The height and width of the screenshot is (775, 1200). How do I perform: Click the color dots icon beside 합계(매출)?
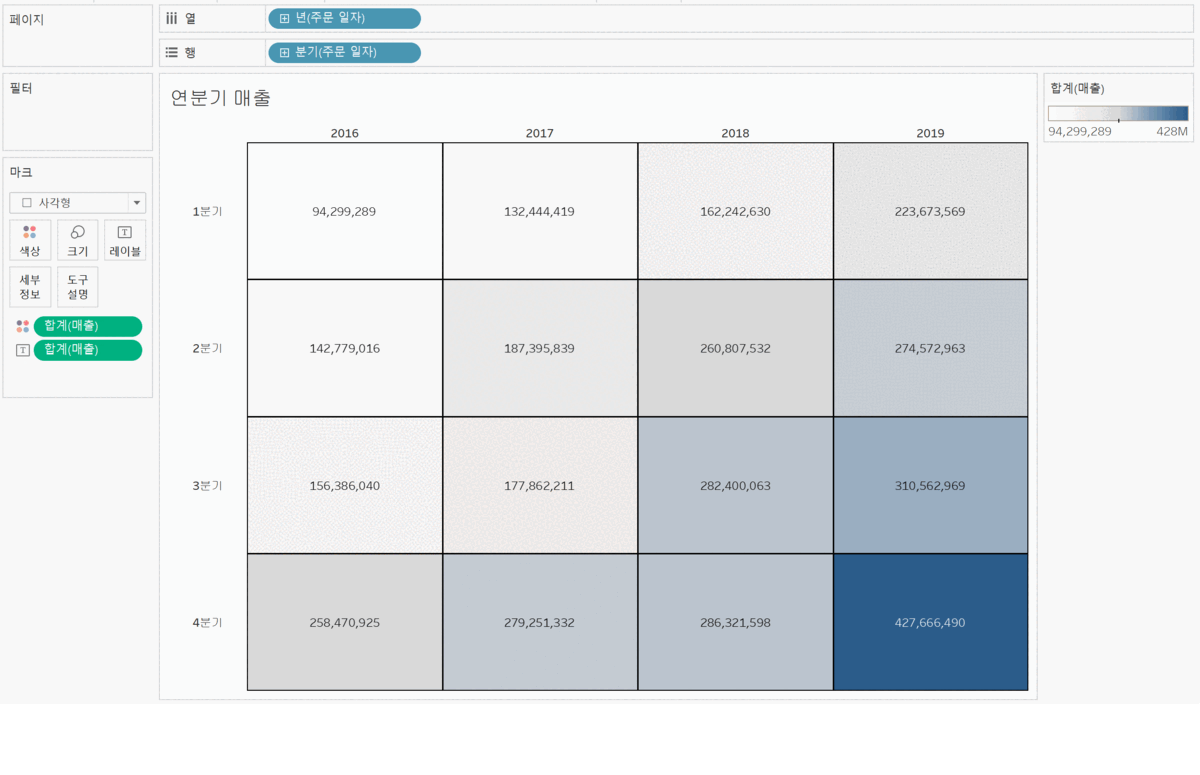coord(22,326)
